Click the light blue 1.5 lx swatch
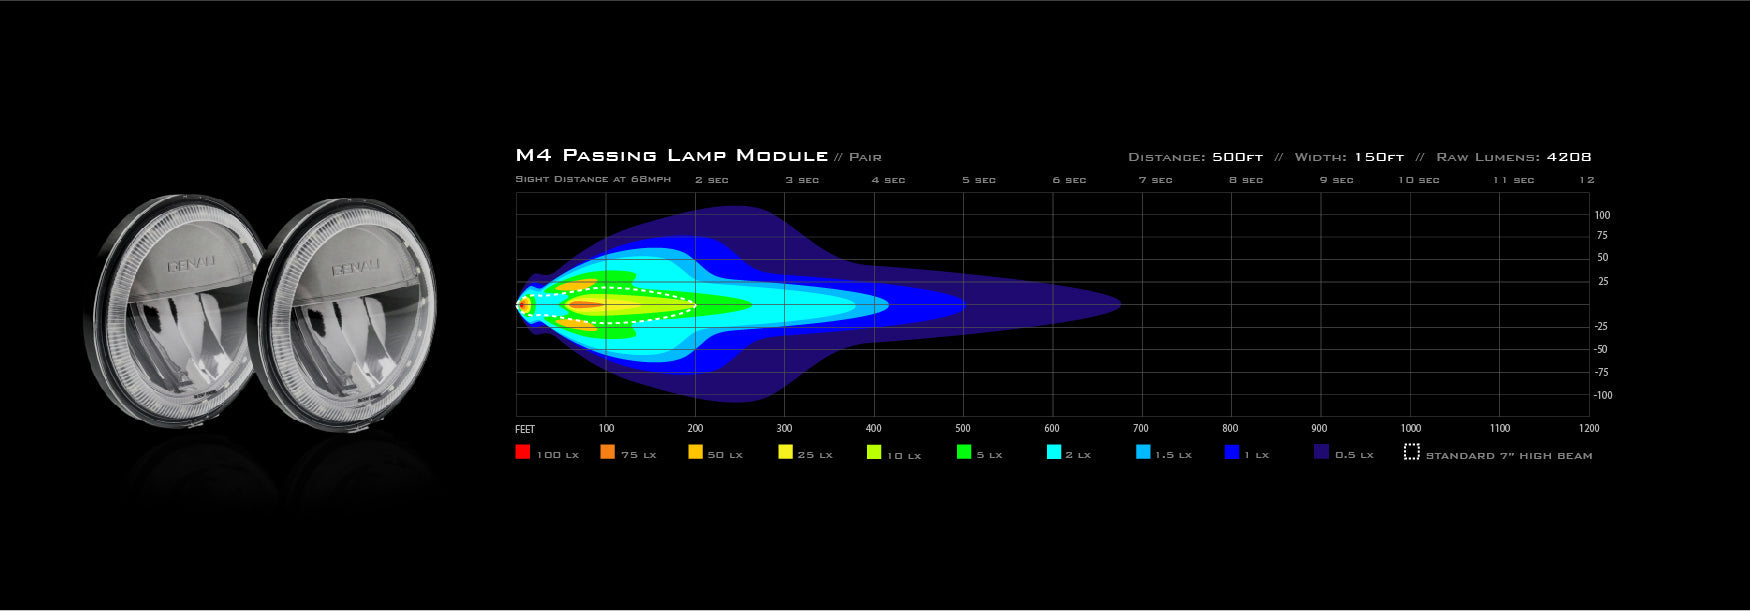Screen dimensions: 1750x611 coord(1143,452)
